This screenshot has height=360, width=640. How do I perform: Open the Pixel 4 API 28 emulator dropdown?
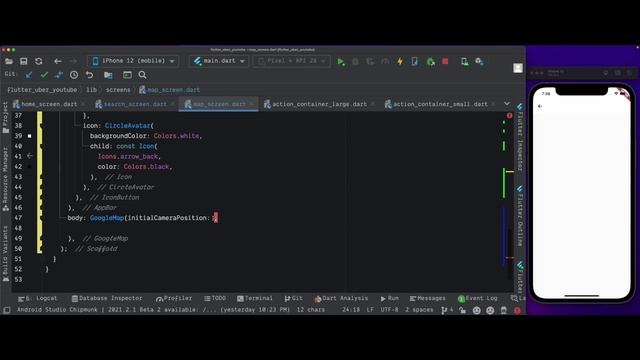click(291, 61)
